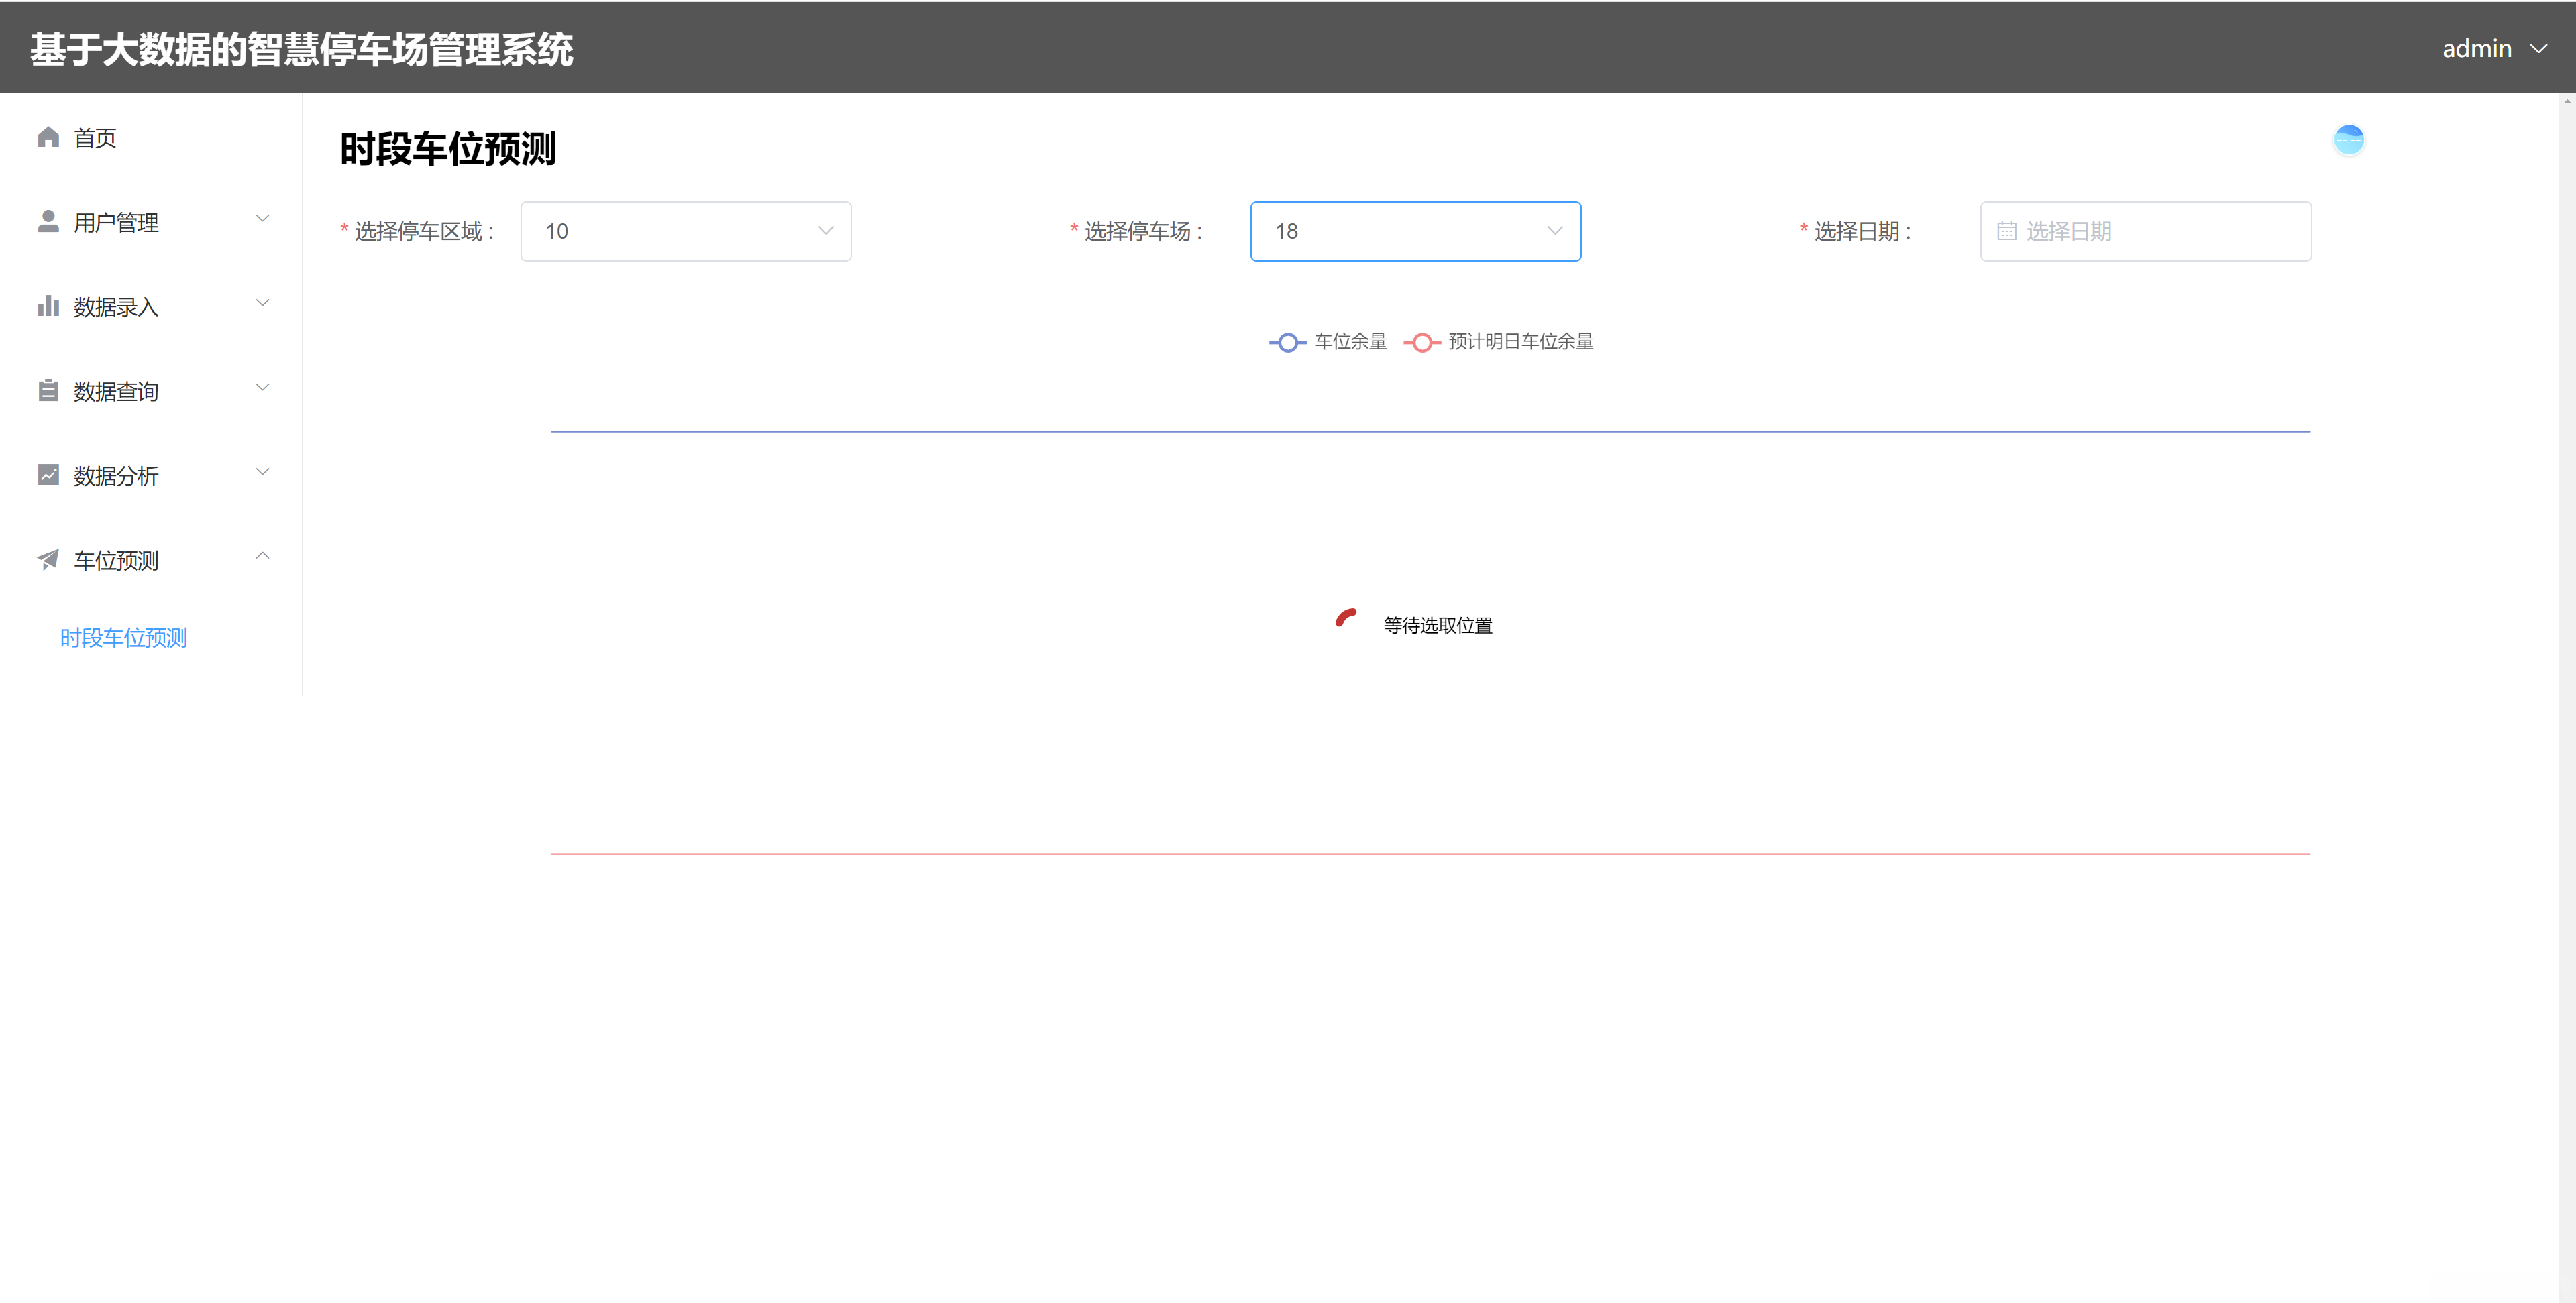2576x1303 pixels.
Task: Go to 首页 in the sidebar
Action: coord(95,138)
